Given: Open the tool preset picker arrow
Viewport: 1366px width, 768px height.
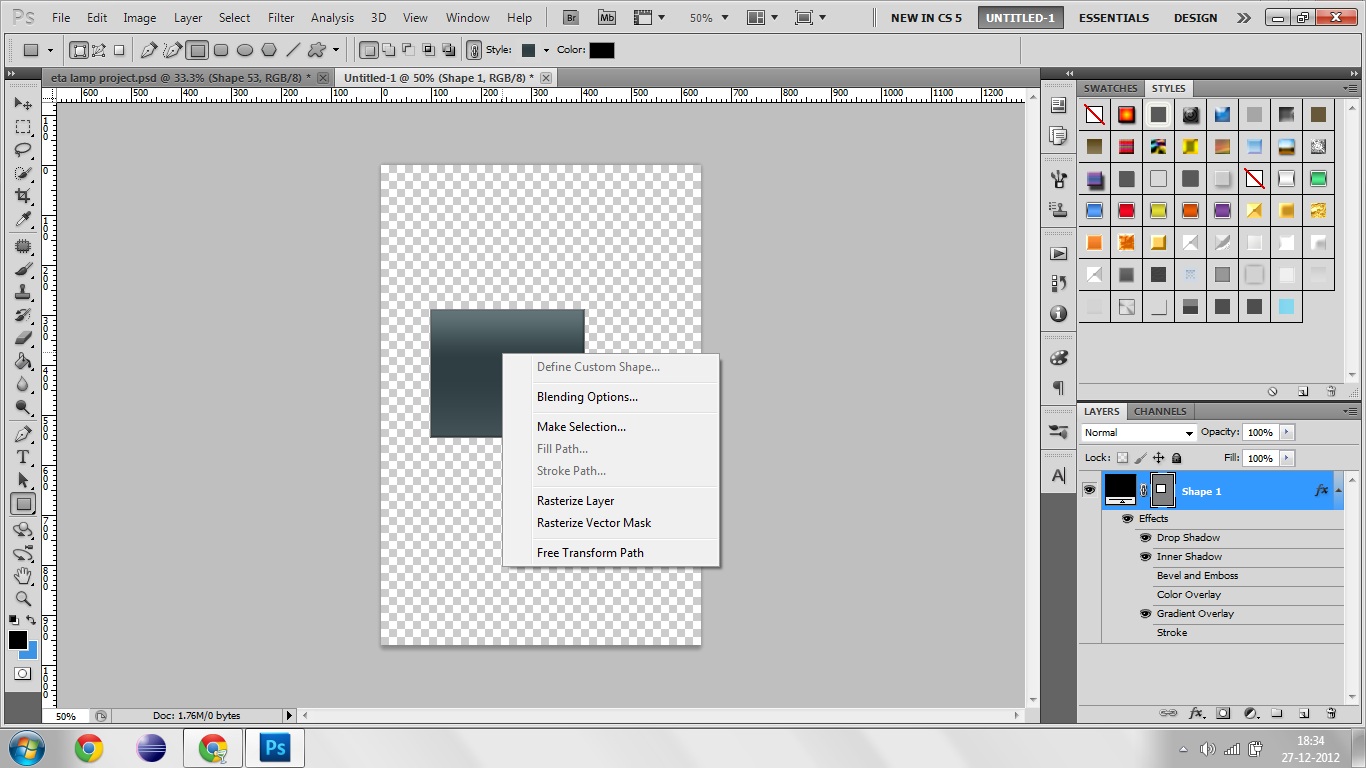Looking at the screenshot, I should tap(50, 50).
